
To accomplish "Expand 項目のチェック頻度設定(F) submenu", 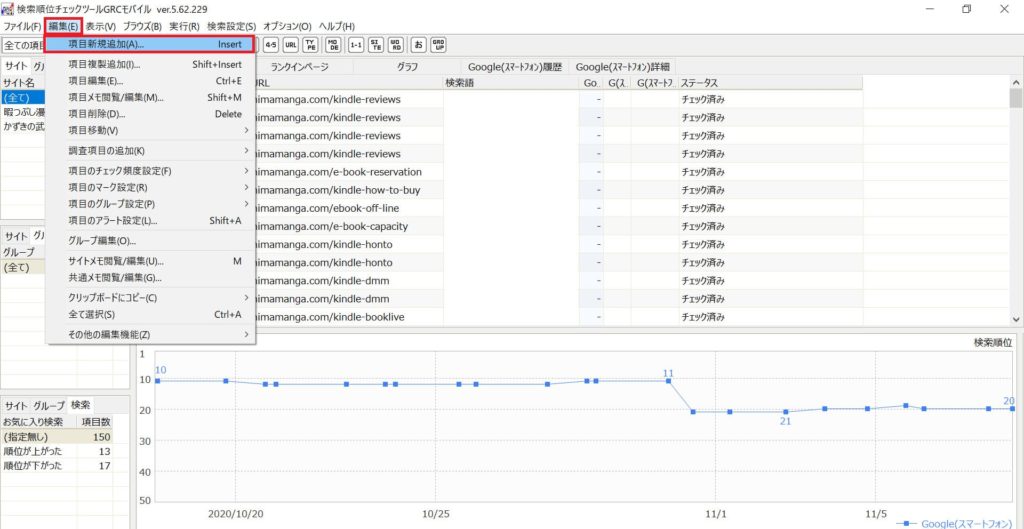I will pyautogui.click(x=150, y=171).
